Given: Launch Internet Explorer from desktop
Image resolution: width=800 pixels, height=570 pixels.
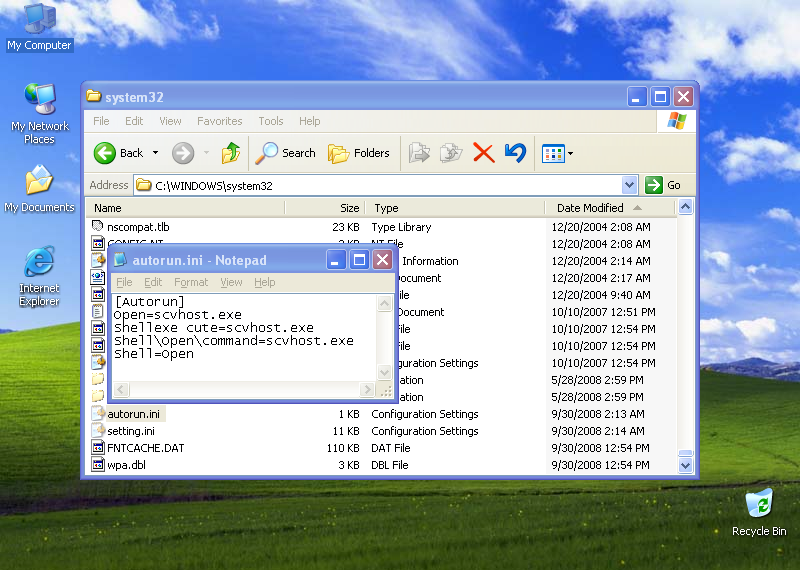Looking at the screenshot, I should click(x=39, y=276).
